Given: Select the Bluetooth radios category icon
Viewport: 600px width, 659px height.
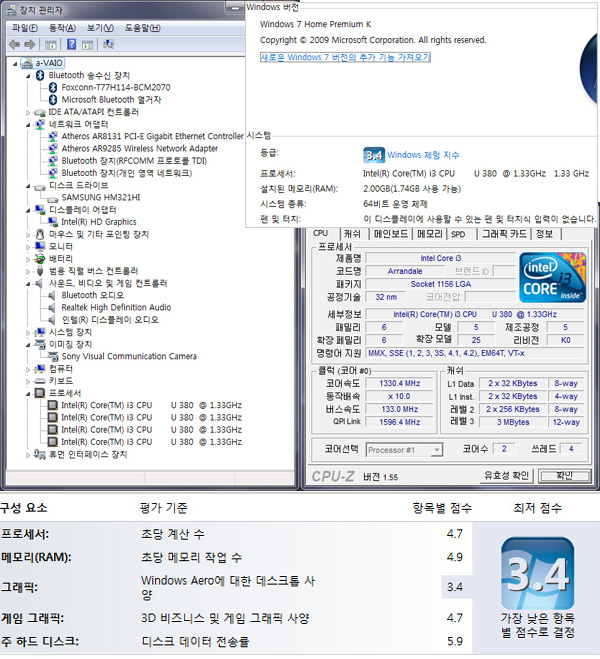Looking at the screenshot, I should coord(40,75).
